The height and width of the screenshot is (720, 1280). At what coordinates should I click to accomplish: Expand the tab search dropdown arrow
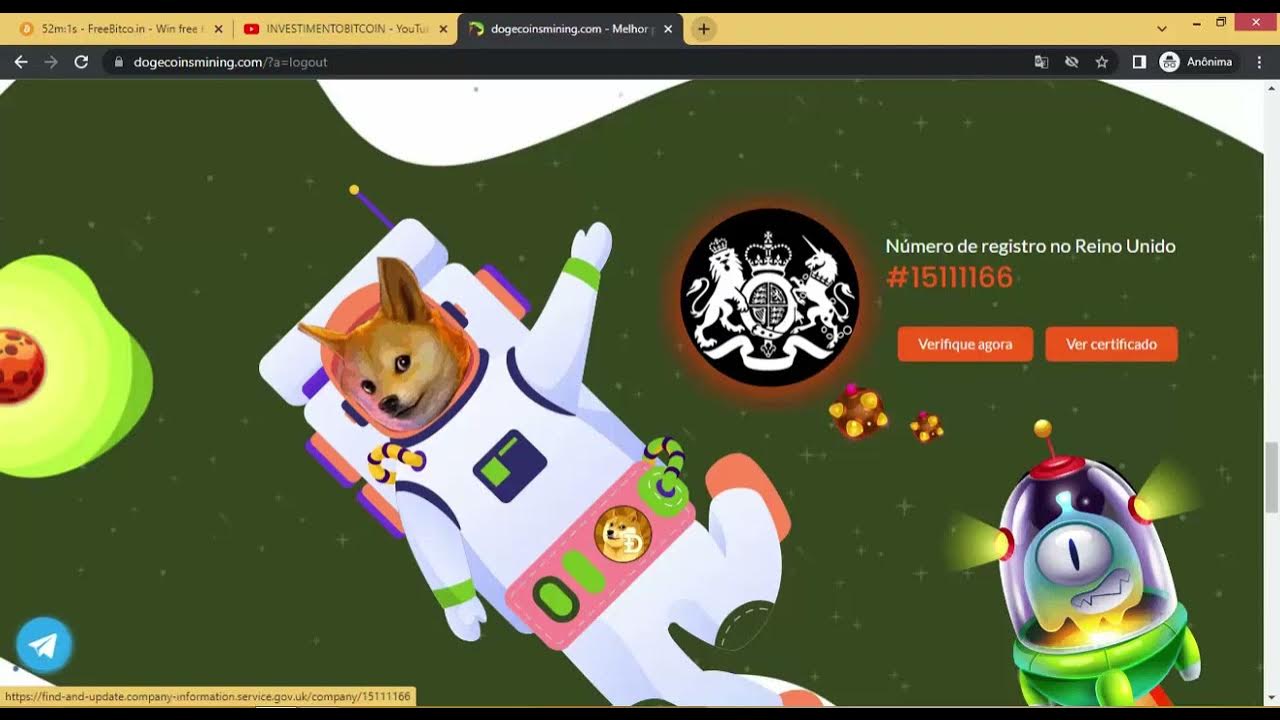(x=1162, y=29)
